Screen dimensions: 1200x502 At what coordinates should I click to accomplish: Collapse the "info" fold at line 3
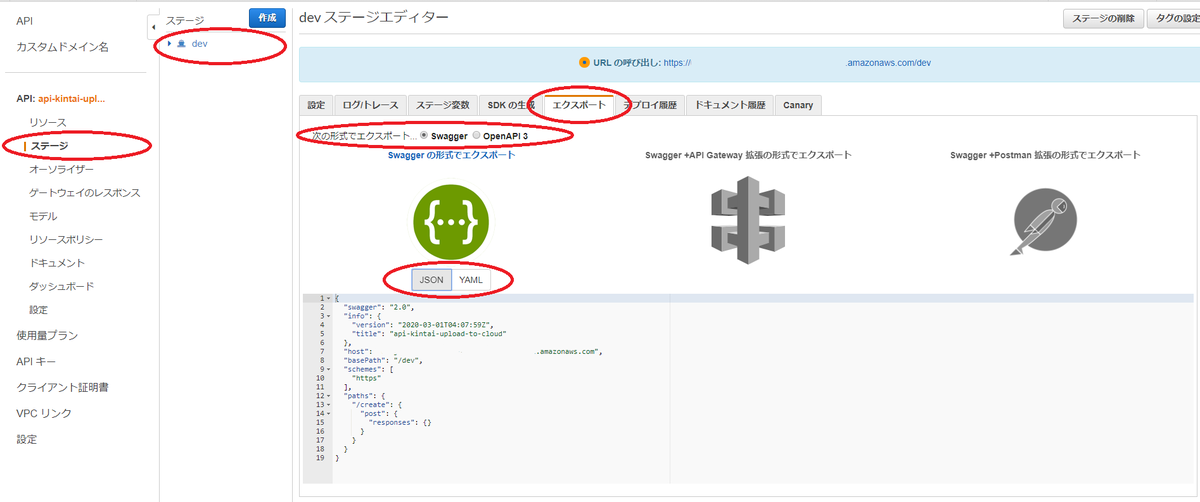point(327,316)
